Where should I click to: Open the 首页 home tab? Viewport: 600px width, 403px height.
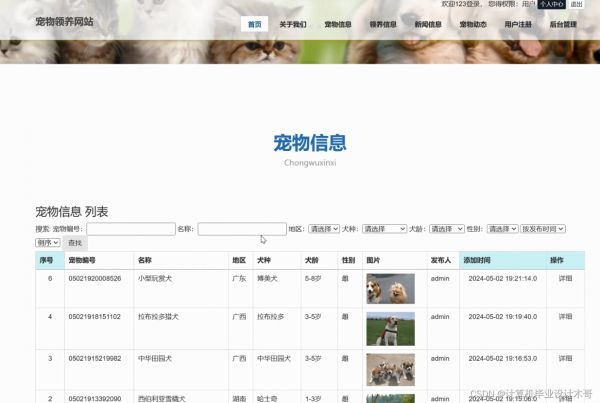[255, 23]
